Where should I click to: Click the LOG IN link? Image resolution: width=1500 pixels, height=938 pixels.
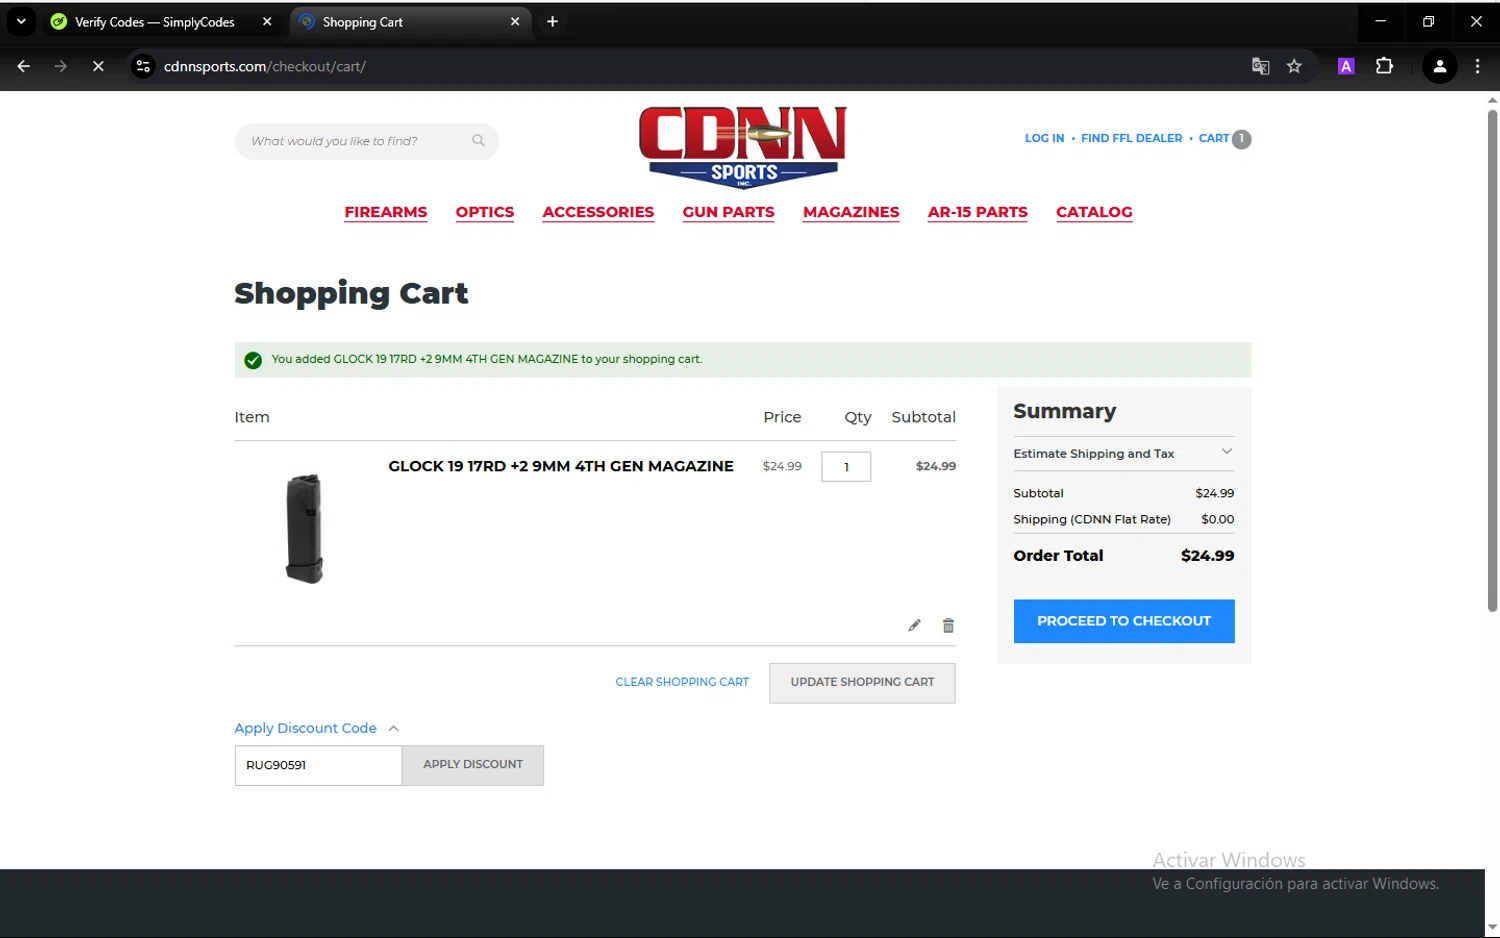tap(1044, 139)
